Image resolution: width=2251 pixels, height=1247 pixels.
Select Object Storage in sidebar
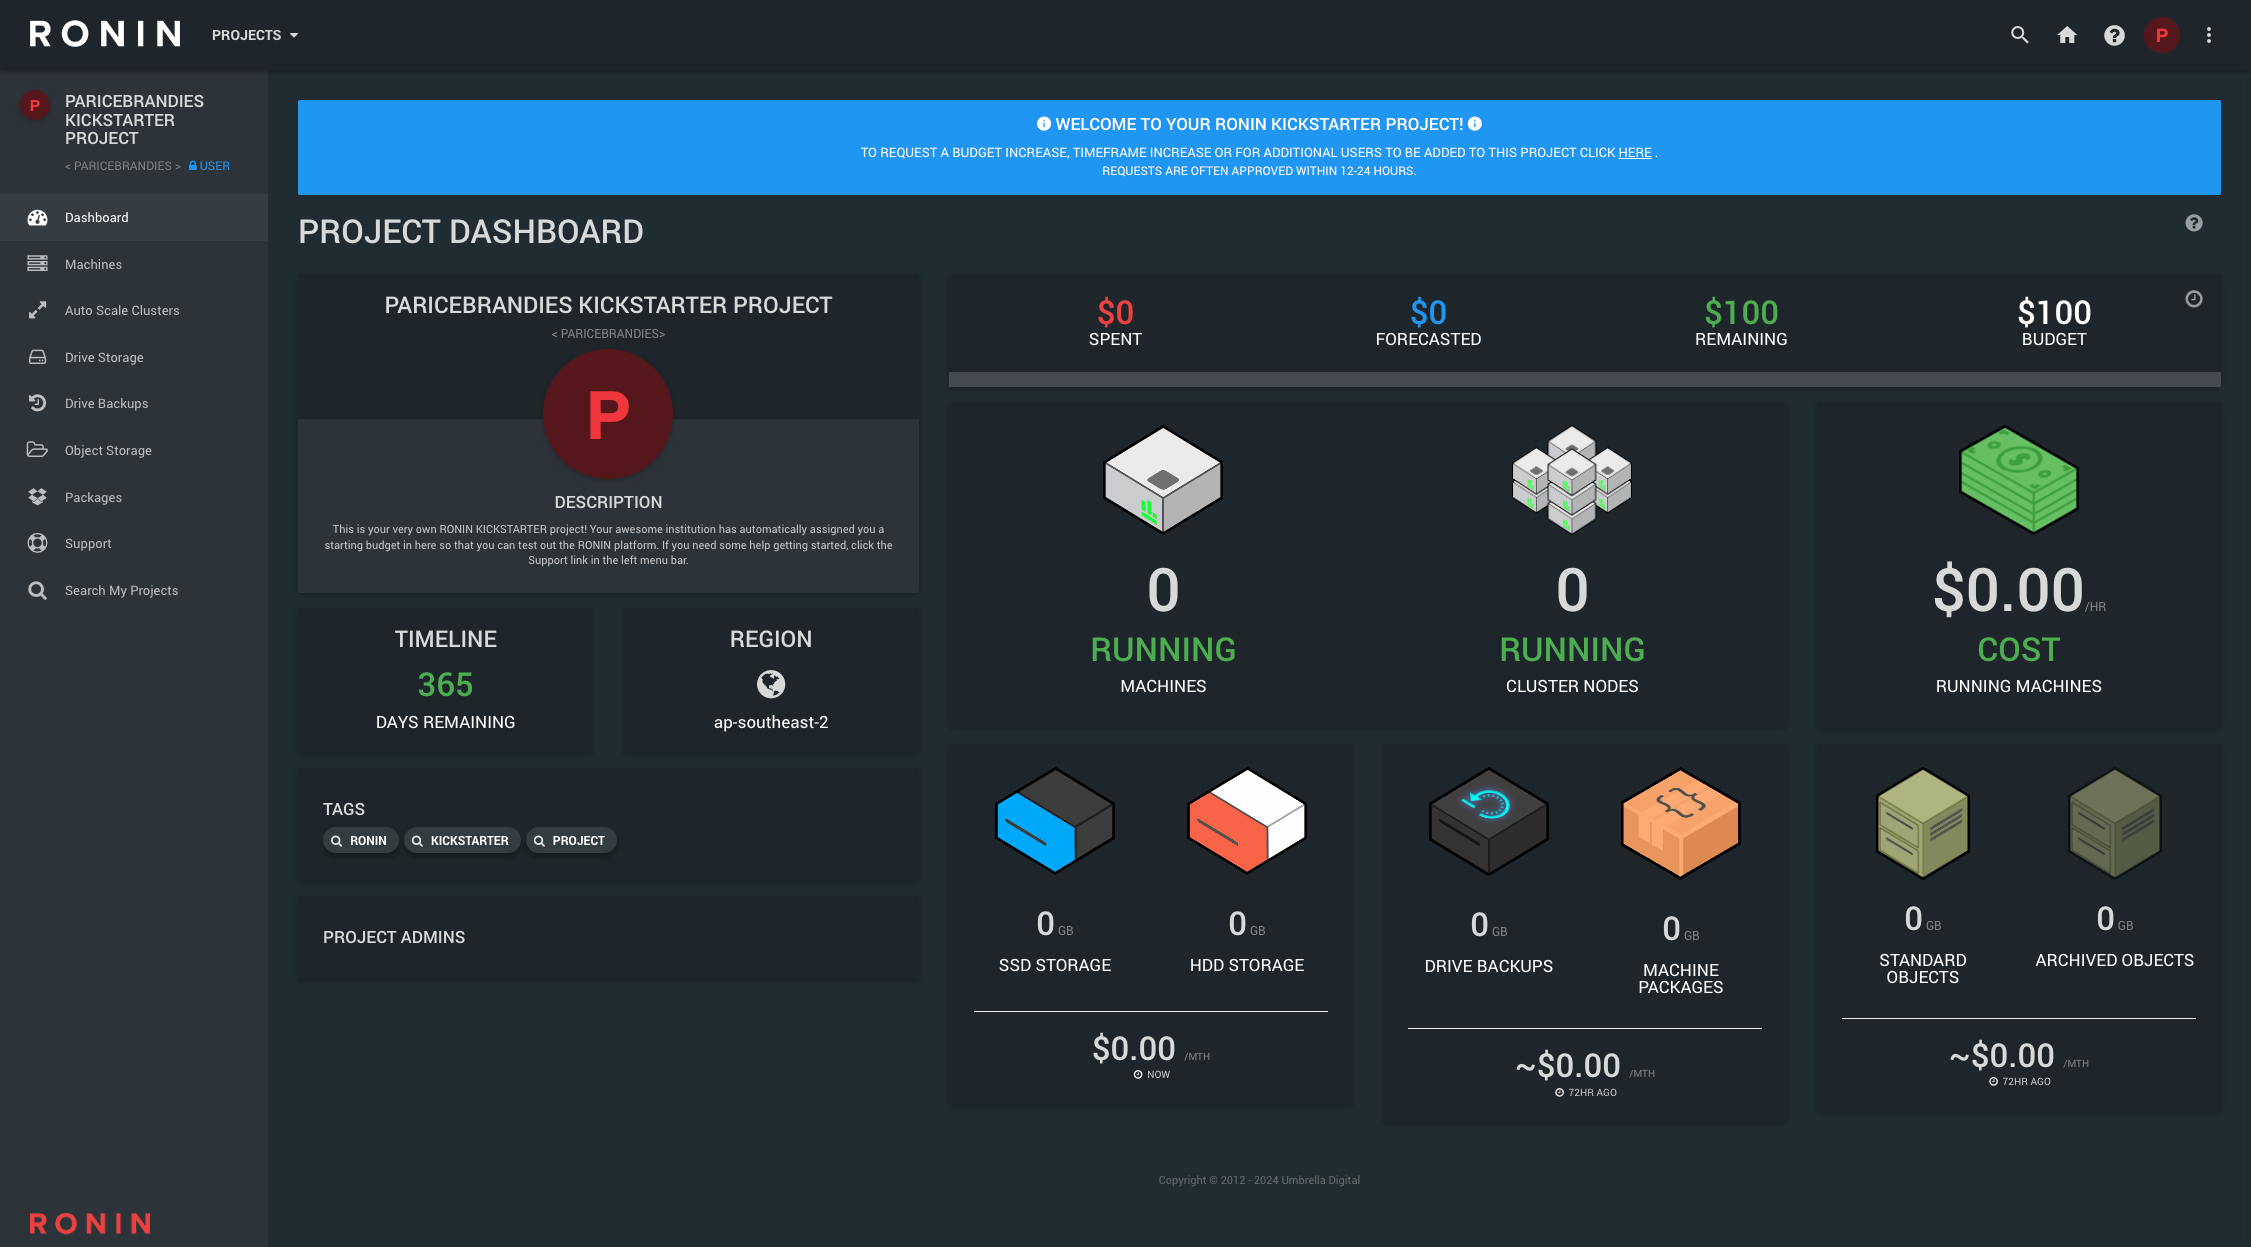coord(108,451)
